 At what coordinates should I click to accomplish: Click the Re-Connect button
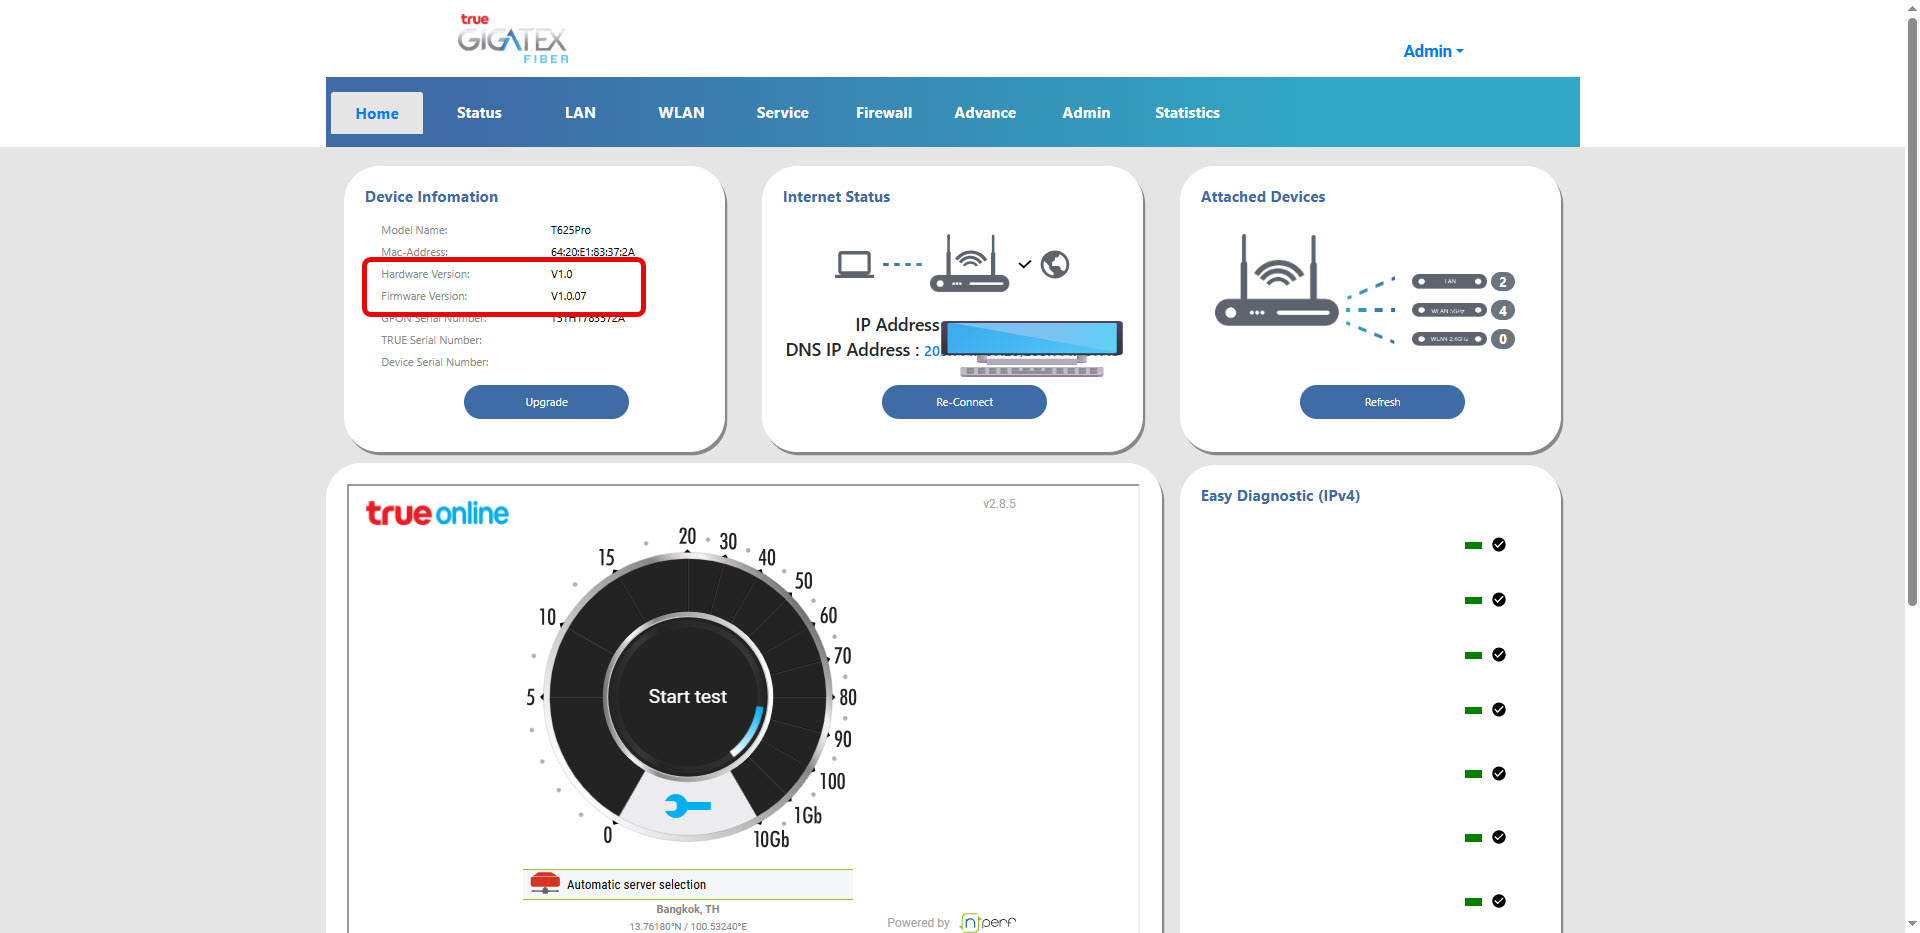click(964, 402)
